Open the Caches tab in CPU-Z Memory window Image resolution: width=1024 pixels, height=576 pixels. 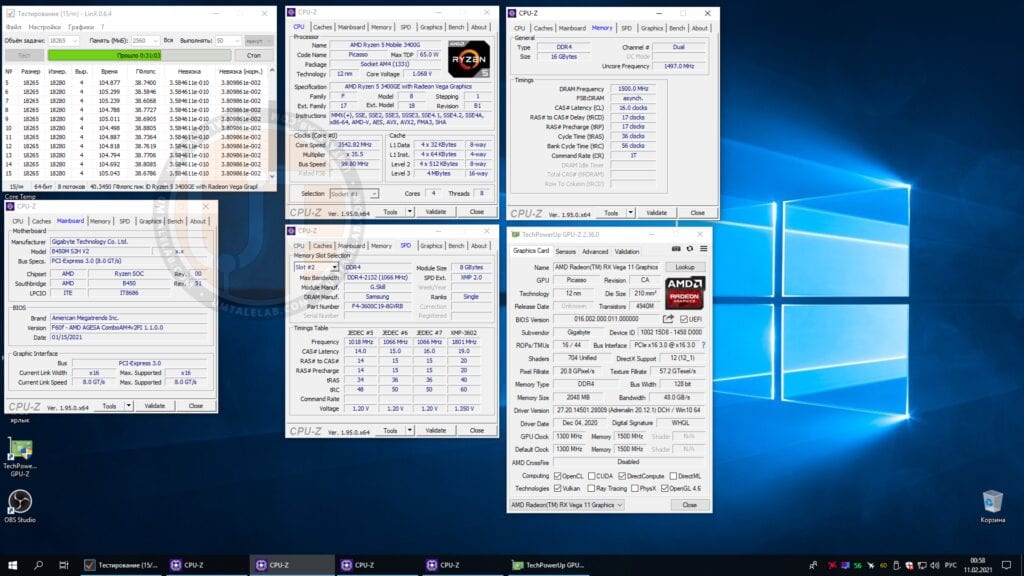[x=543, y=28]
